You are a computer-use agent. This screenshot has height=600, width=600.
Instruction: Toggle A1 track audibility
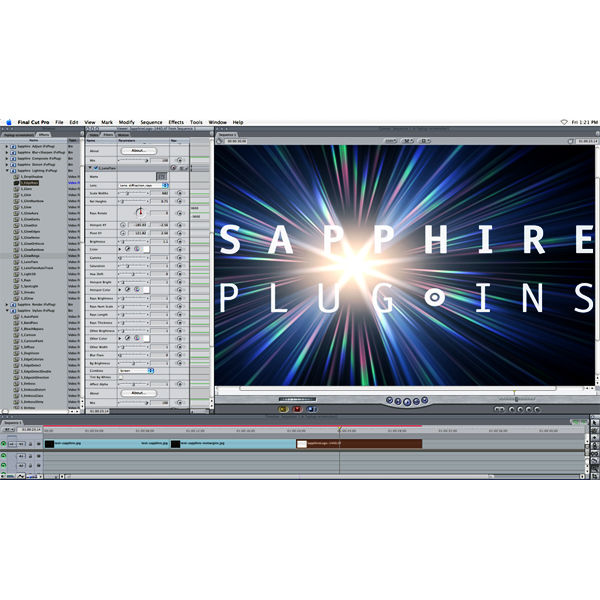3,456
